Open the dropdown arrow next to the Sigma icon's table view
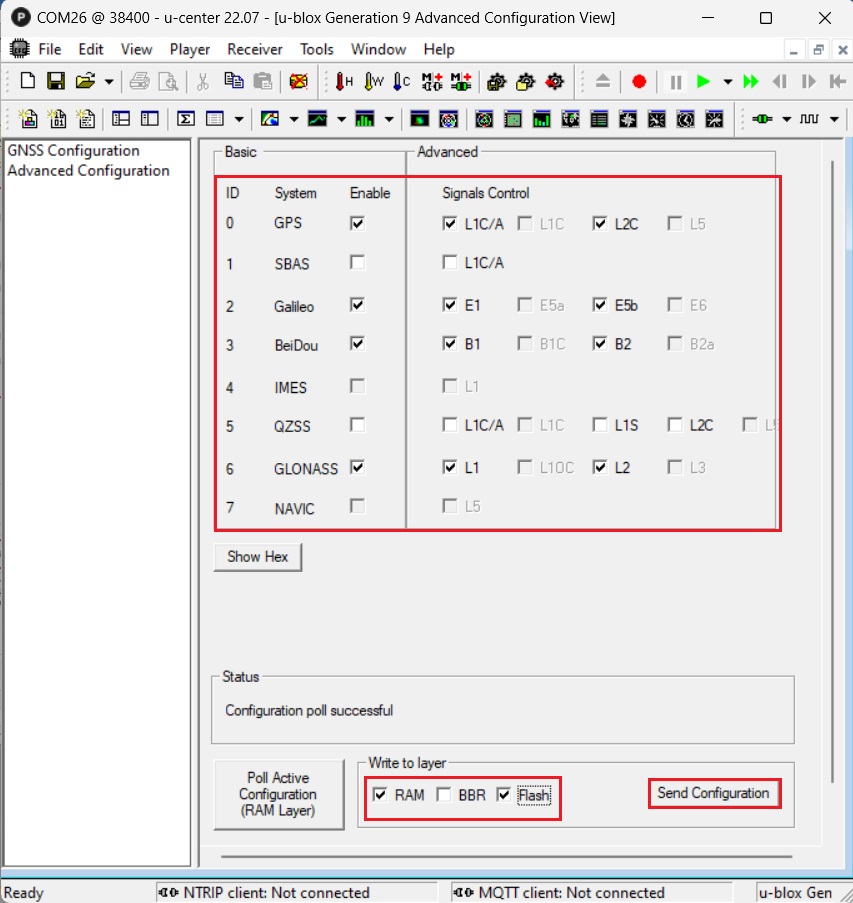 pyautogui.click(x=237, y=119)
